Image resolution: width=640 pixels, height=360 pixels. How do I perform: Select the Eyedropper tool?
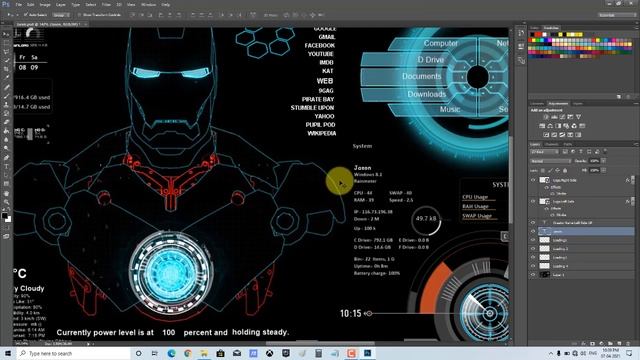pos(7,78)
